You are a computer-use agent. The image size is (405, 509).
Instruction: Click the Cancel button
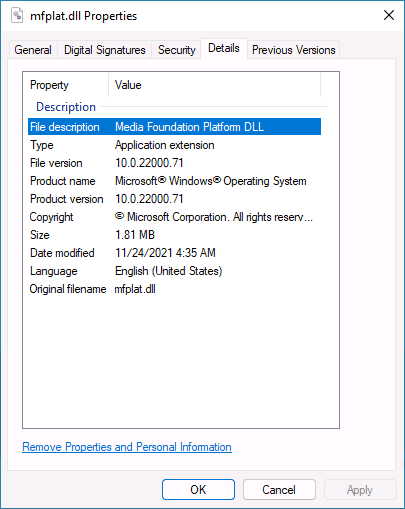click(279, 490)
